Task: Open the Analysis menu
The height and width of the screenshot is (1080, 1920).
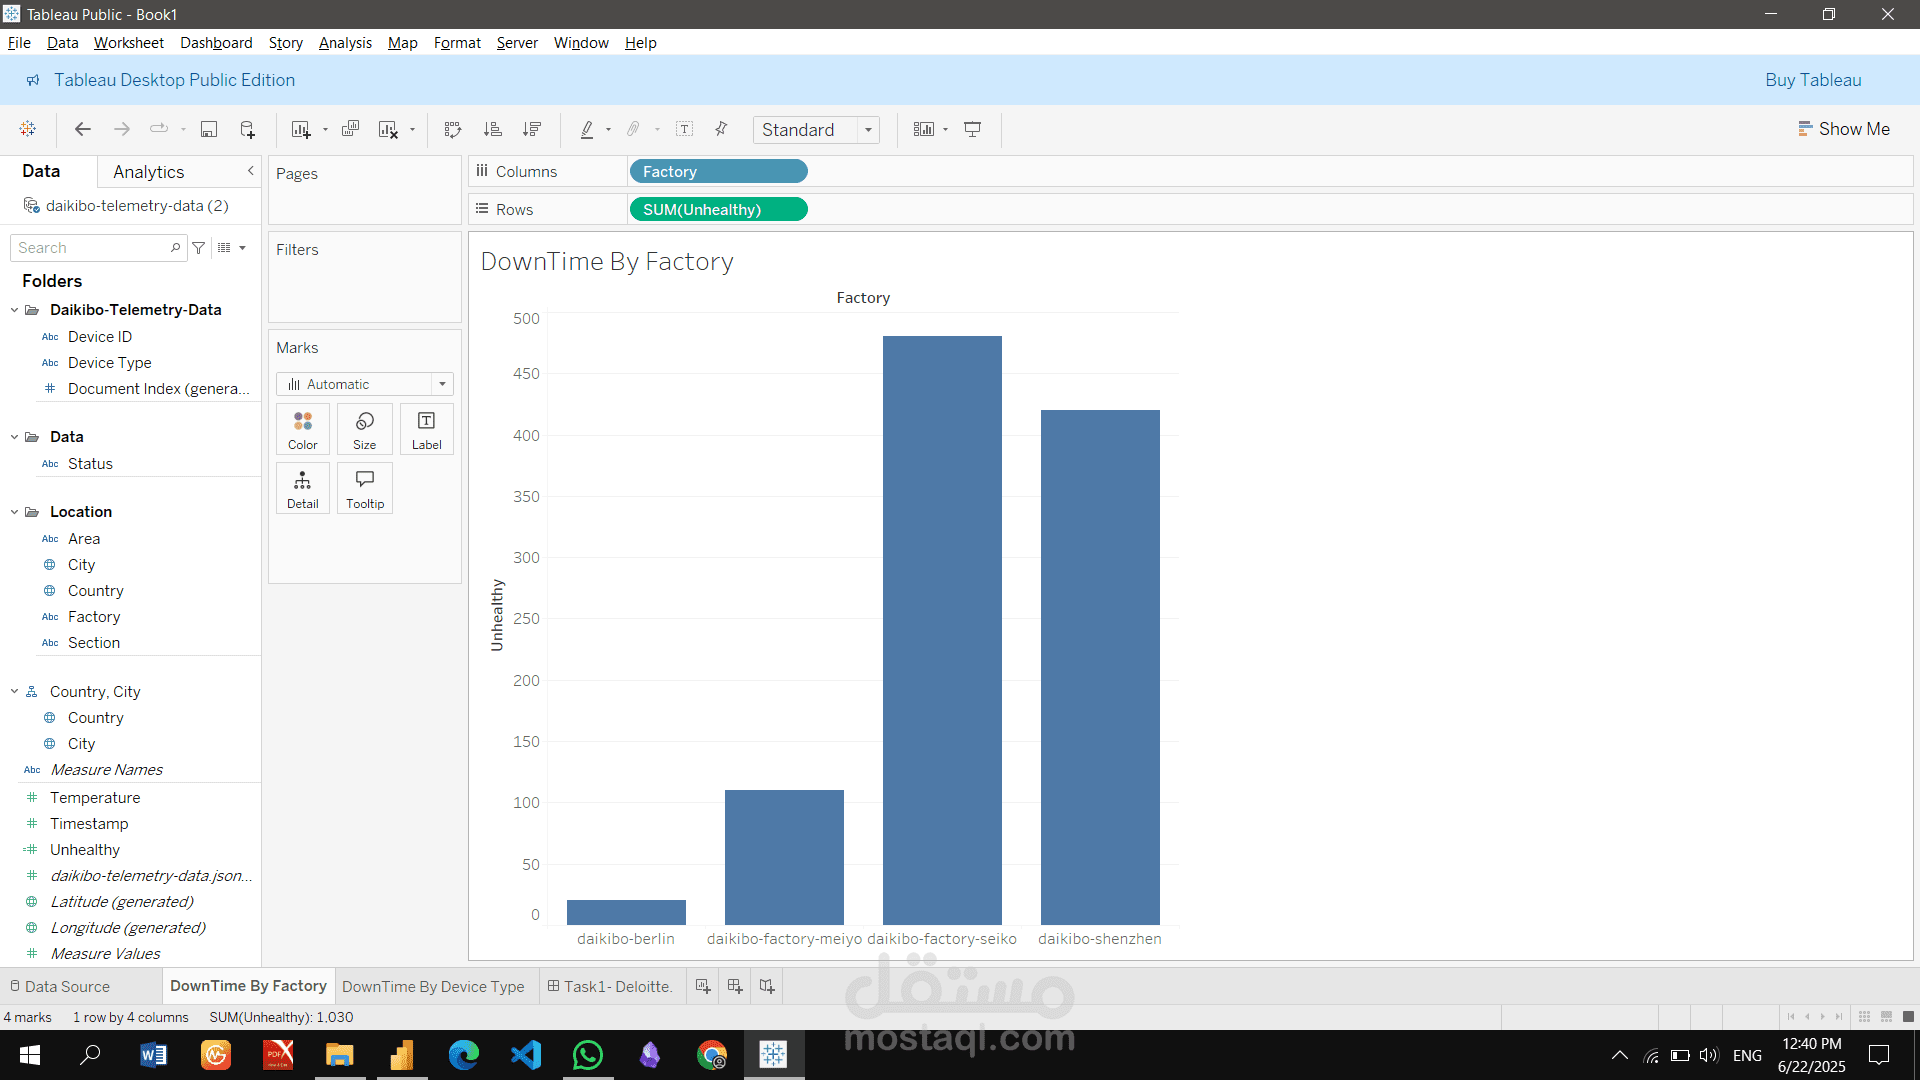Action: 345,43
